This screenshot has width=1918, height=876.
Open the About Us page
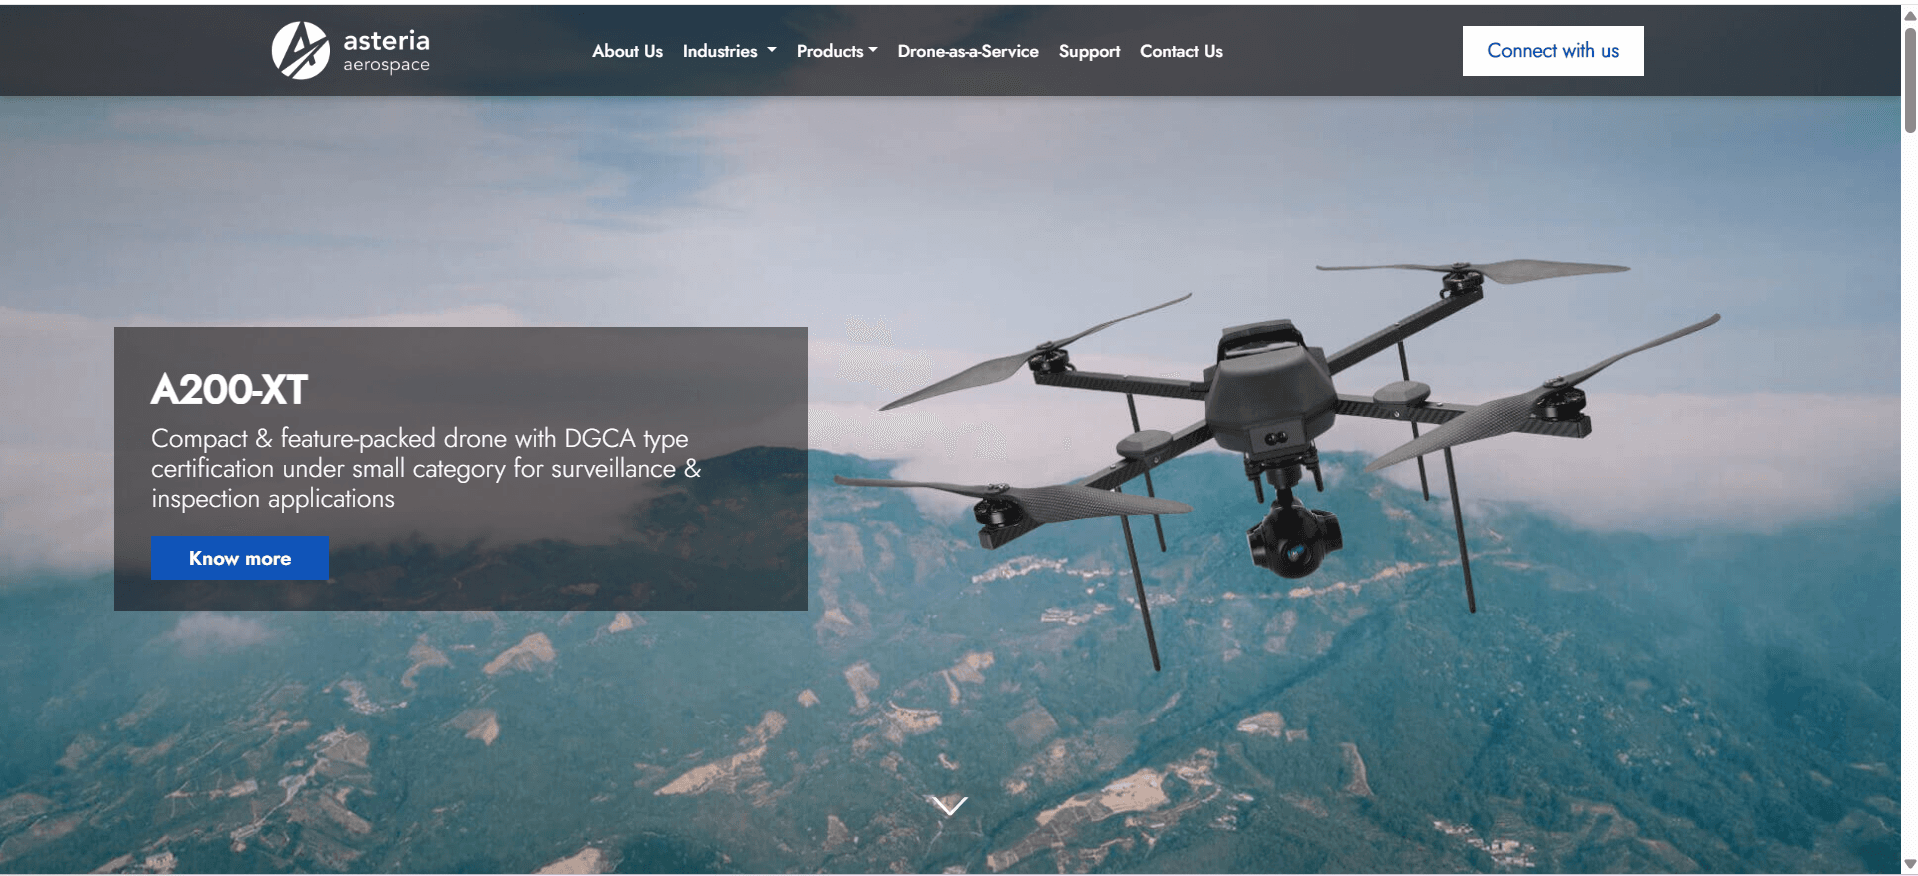627,51
